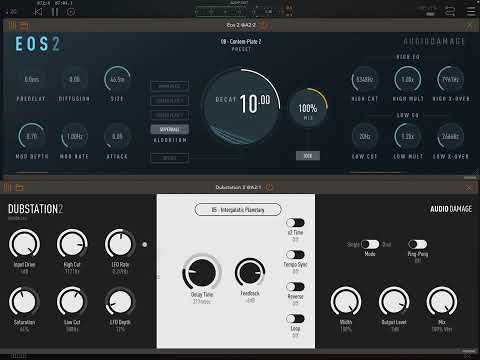Click the Dubstation Mix knob
The height and width of the screenshot is (360, 480).
pos(442,302)
